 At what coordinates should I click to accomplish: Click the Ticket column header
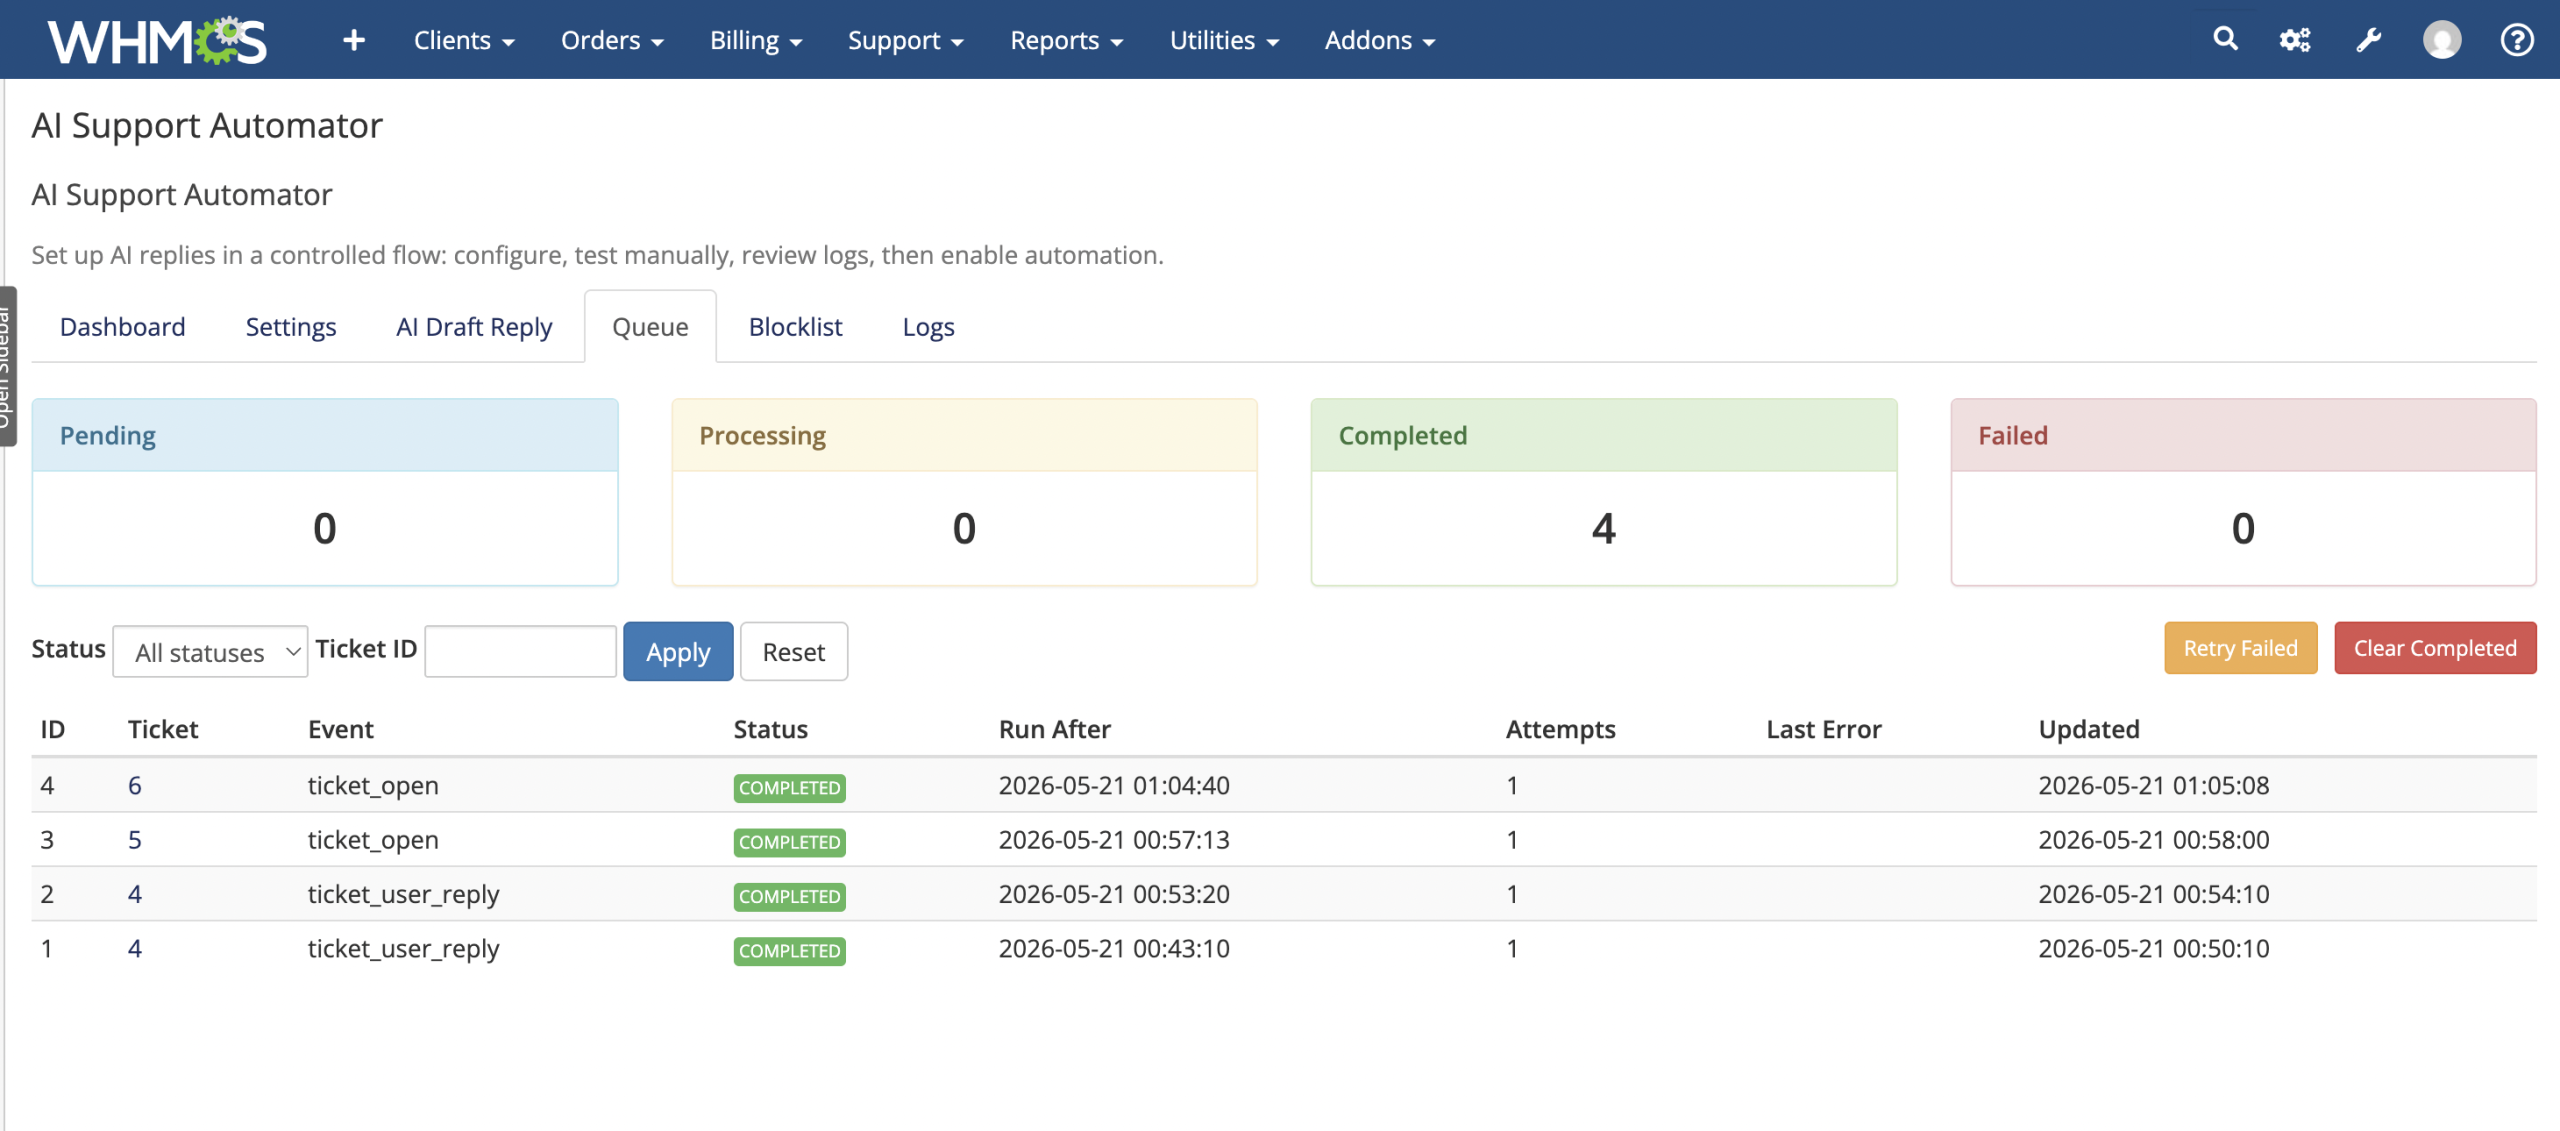point(163,730)
